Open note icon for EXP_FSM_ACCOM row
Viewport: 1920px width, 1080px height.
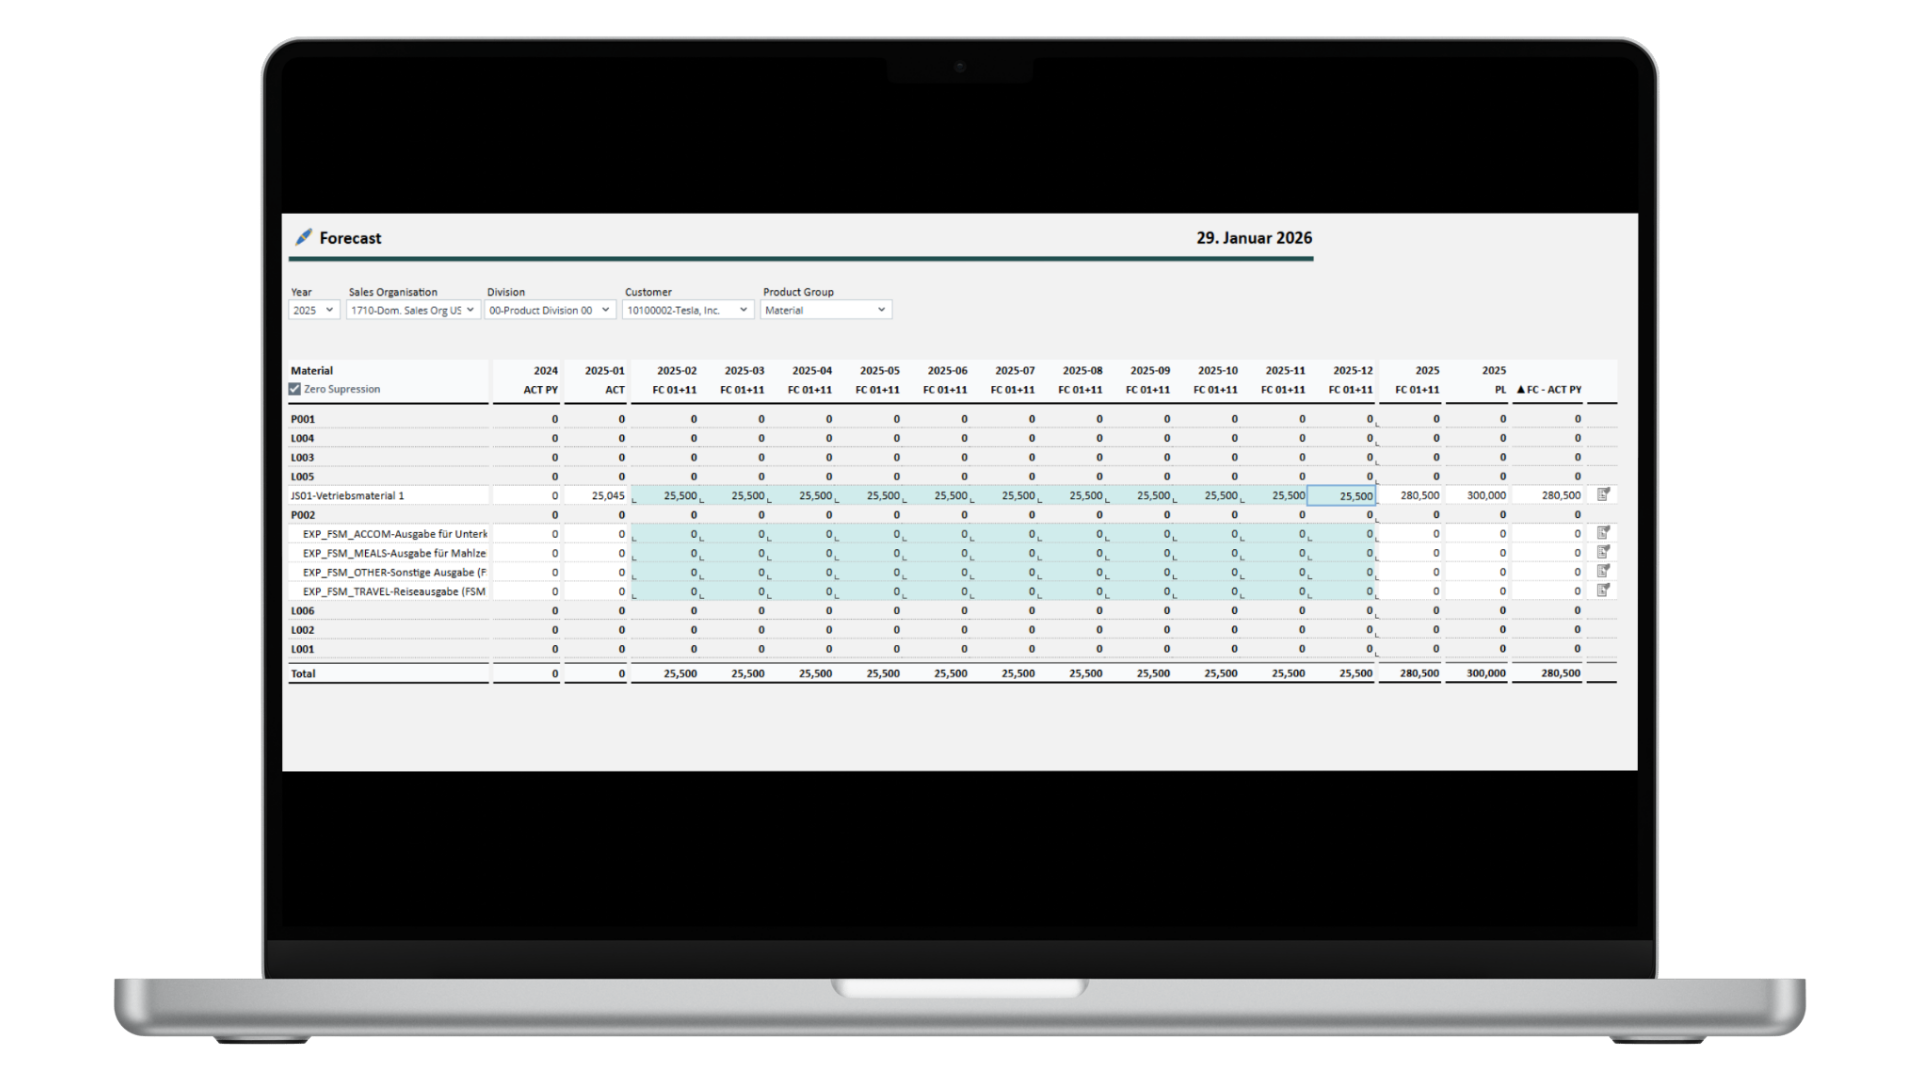coord(1603,533)
